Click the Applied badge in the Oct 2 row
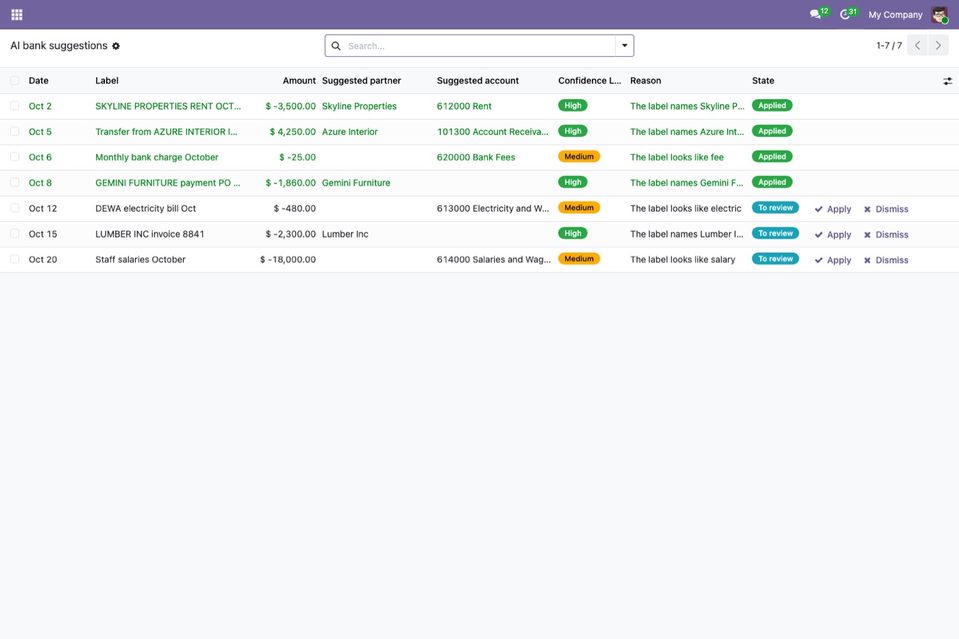Screen dimensions: 959x639 (772, 106)
